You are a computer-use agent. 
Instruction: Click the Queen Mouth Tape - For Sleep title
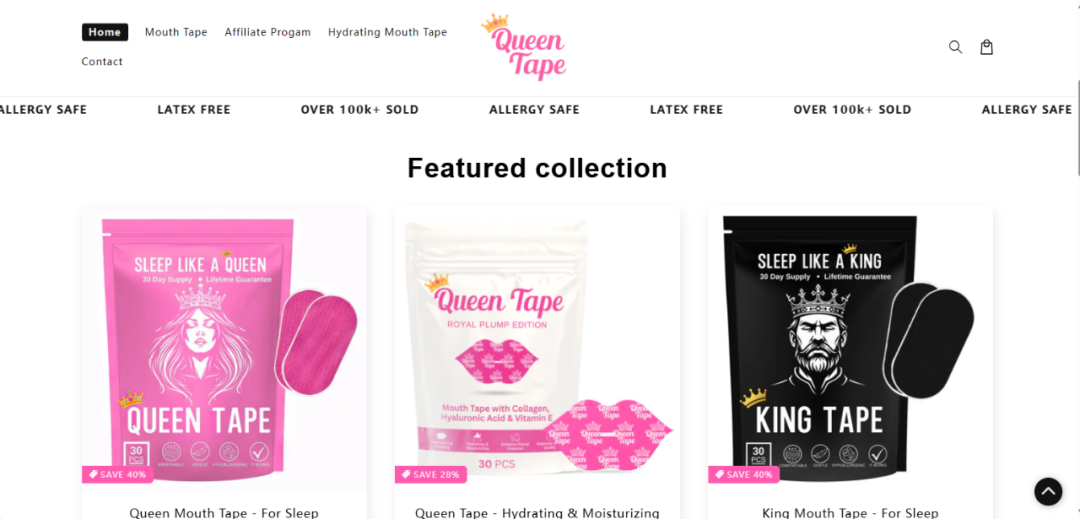(x=224, y=513)
